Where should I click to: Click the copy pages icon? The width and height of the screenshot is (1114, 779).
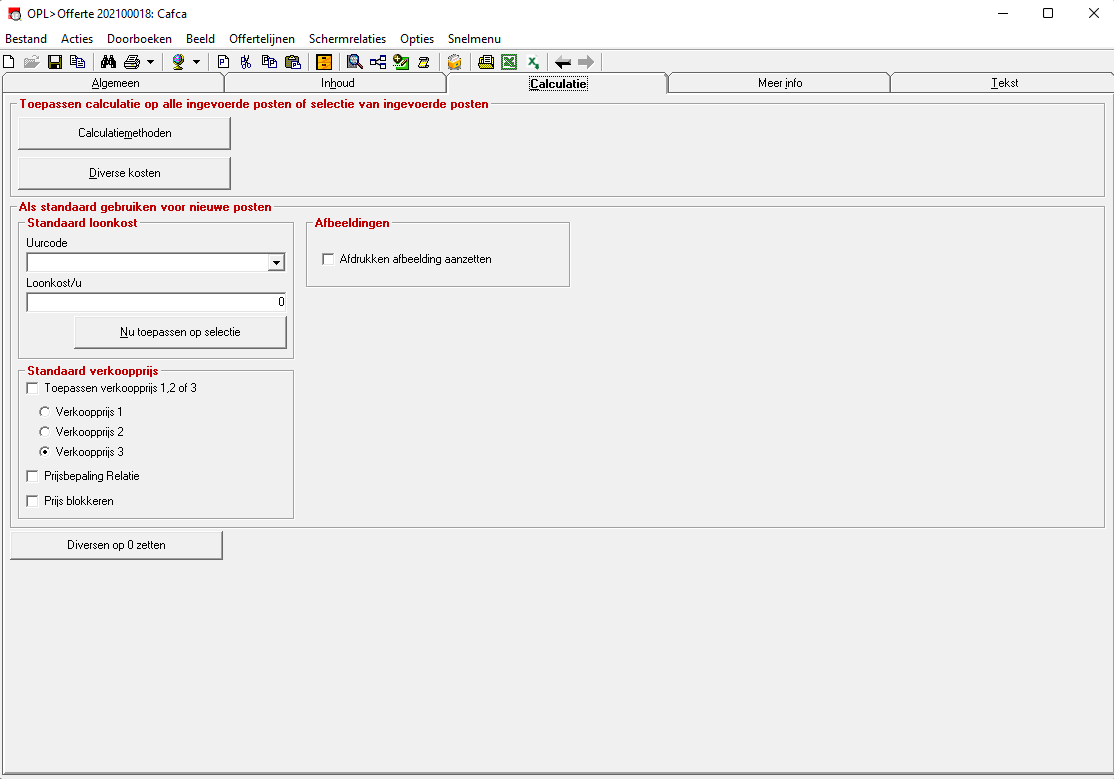269,62
